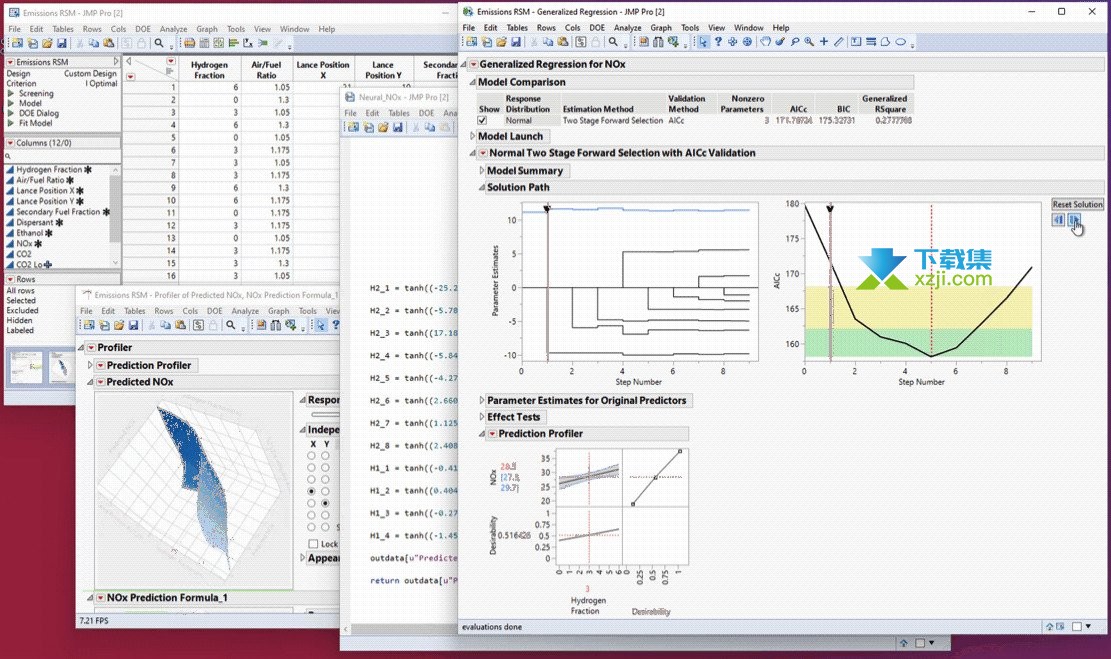Open the Help menu in Generalized Regression window
The height and width of the screenshot is (659, 1111).
[781, 28]
